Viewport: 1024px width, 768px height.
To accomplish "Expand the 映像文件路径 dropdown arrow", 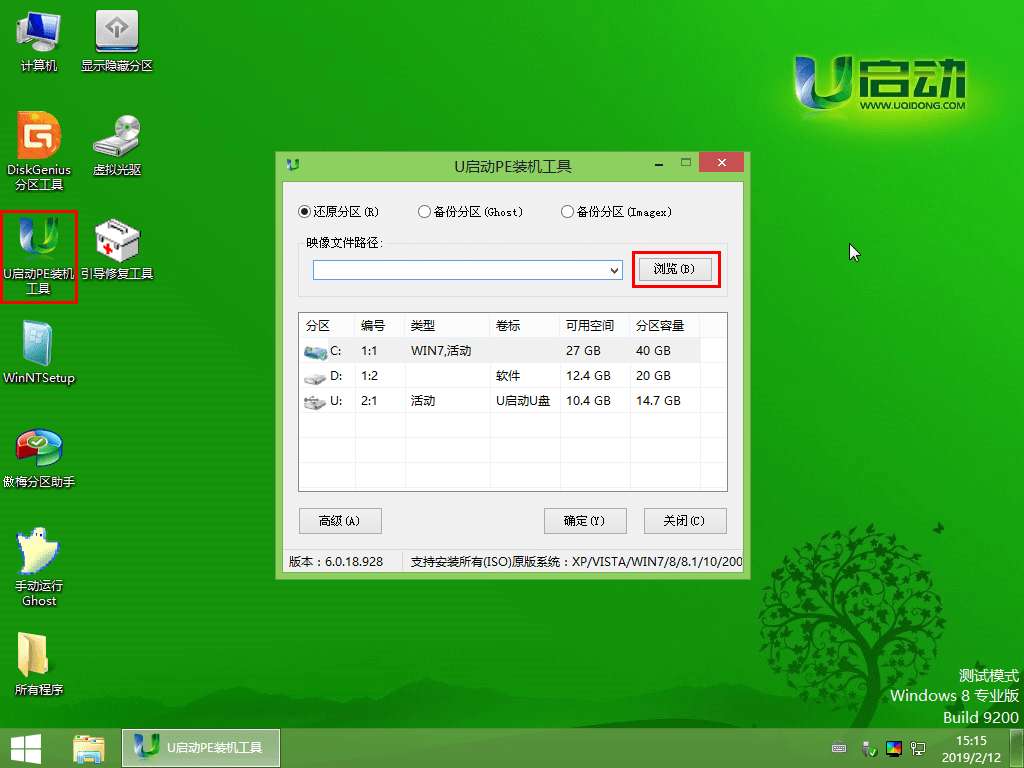I will [x=614, y=270].
